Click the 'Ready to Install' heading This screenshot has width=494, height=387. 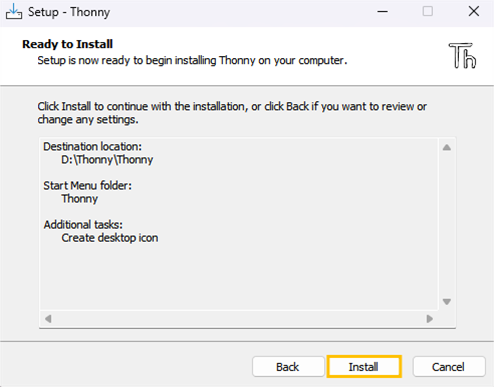(67, 44)
